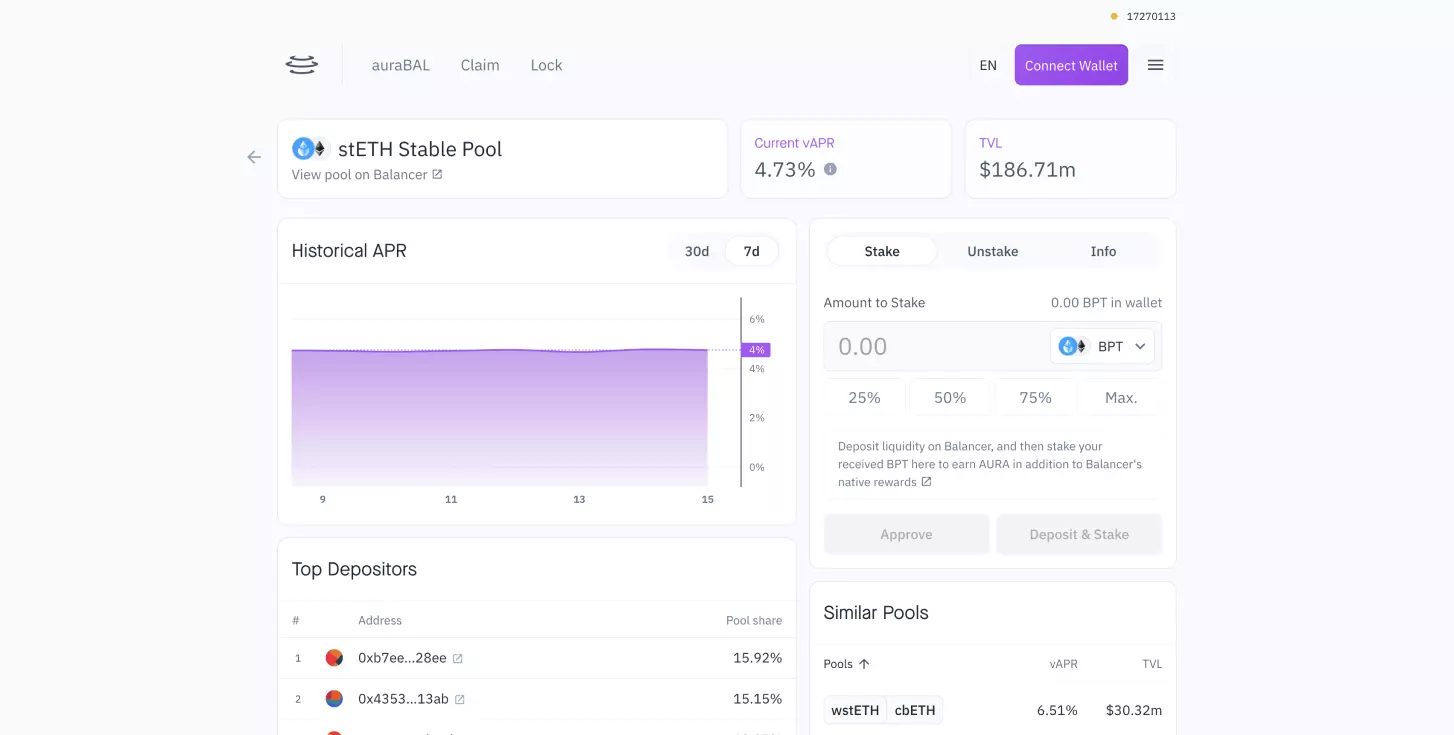Sort pools using the Pools arrow icon
1454x735 pixels.
tap(865, 663)
